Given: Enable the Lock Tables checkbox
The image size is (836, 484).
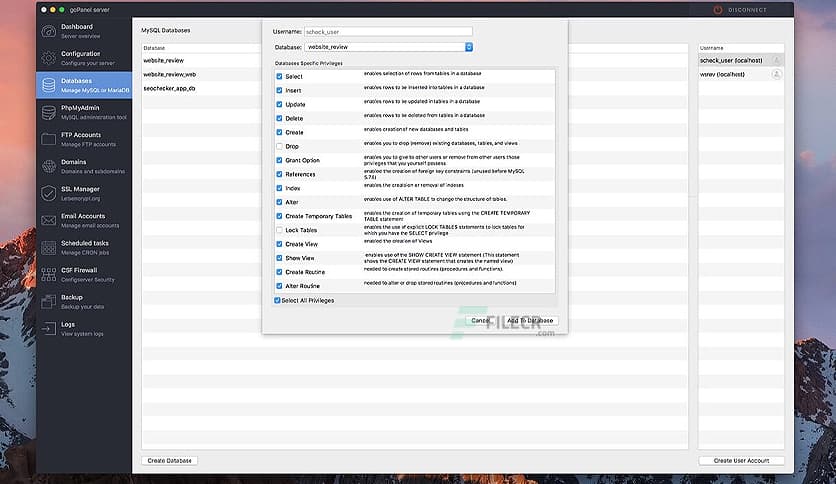Looking at the screenshot, I should (x=279, y=230).
